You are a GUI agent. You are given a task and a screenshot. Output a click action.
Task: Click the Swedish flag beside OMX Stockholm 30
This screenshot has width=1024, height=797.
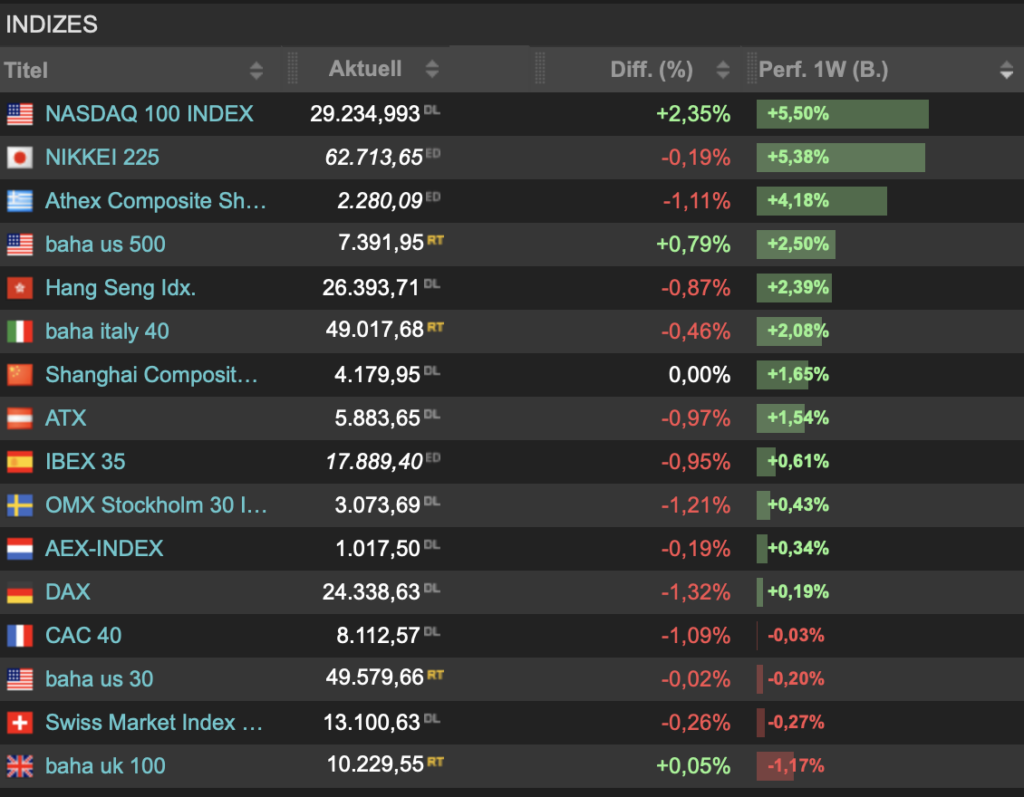tap(20, 506)
